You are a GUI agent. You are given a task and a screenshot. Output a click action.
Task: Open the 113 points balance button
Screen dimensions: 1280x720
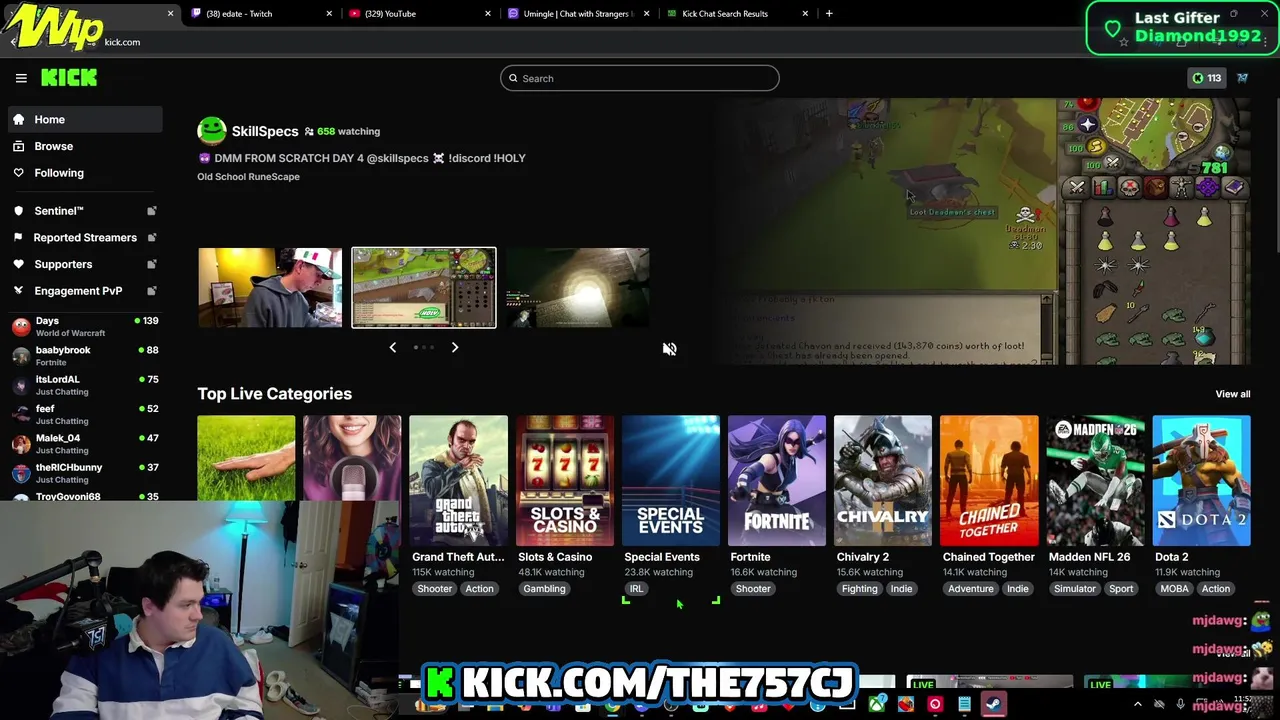1206,78
